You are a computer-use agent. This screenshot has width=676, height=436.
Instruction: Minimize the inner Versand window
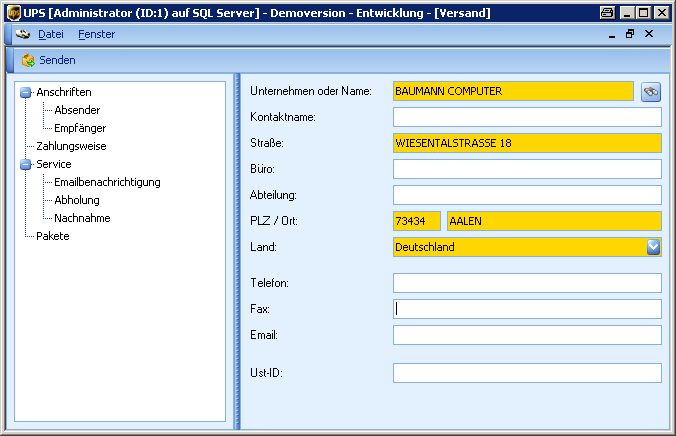click(x=611, y=35)
